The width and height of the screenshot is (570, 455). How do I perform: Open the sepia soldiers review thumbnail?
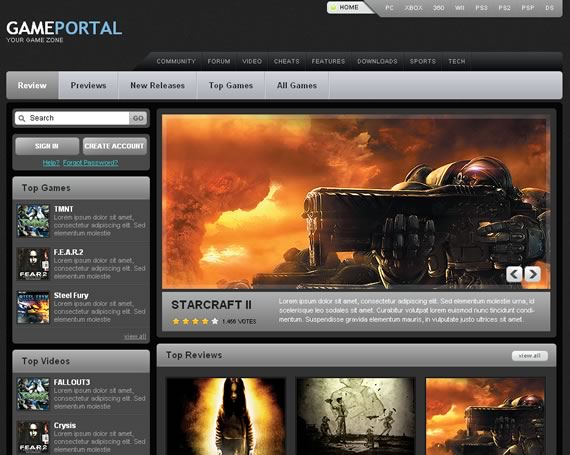pyautogui.click(x=356, y=416)
